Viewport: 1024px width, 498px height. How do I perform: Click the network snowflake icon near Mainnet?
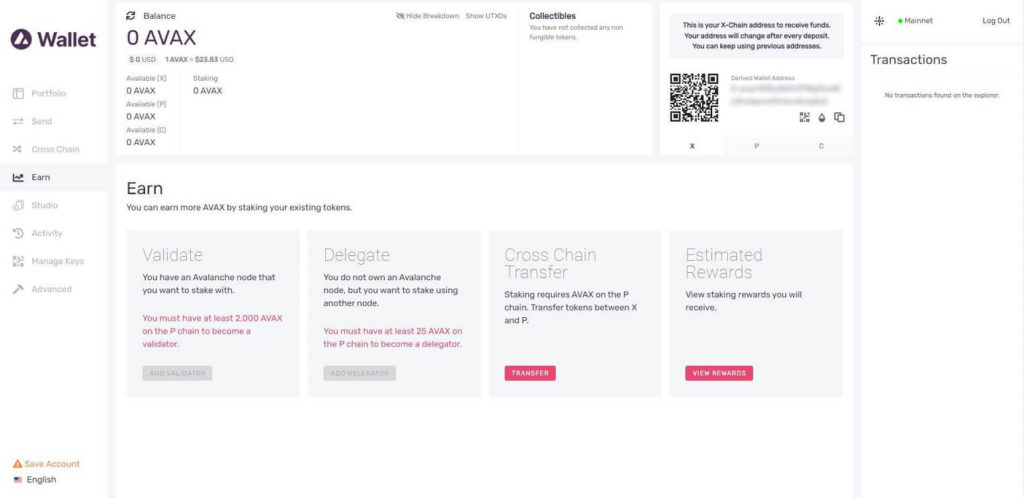[879, 21]
